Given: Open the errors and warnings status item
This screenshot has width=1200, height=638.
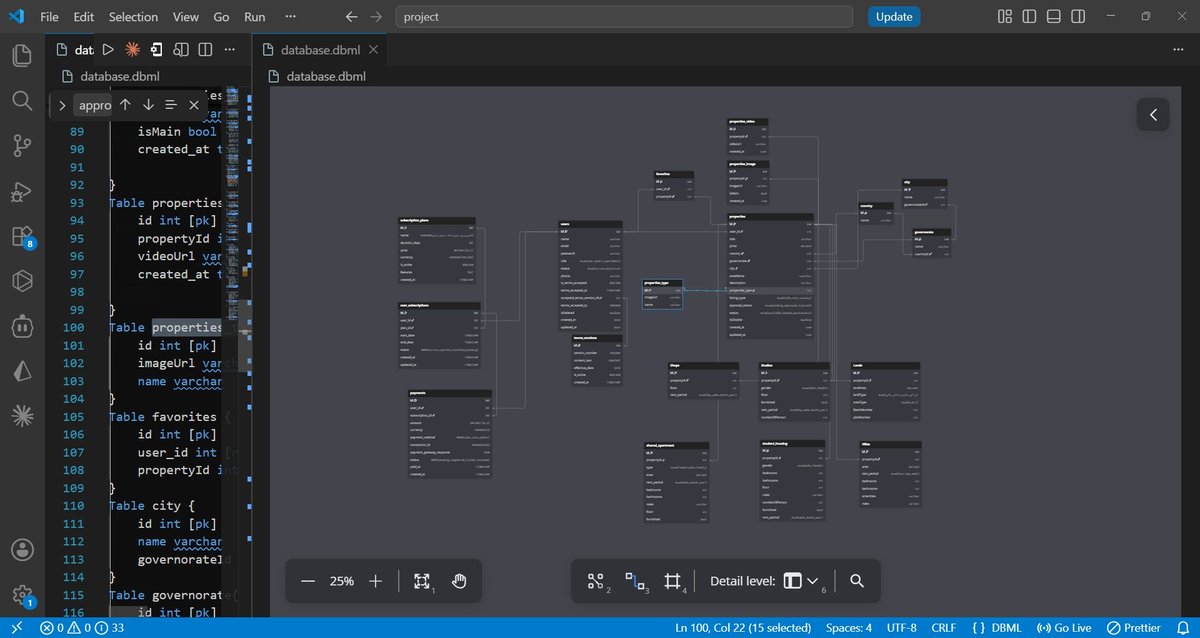Looking at the screenshot, I should tap(82, 628).
